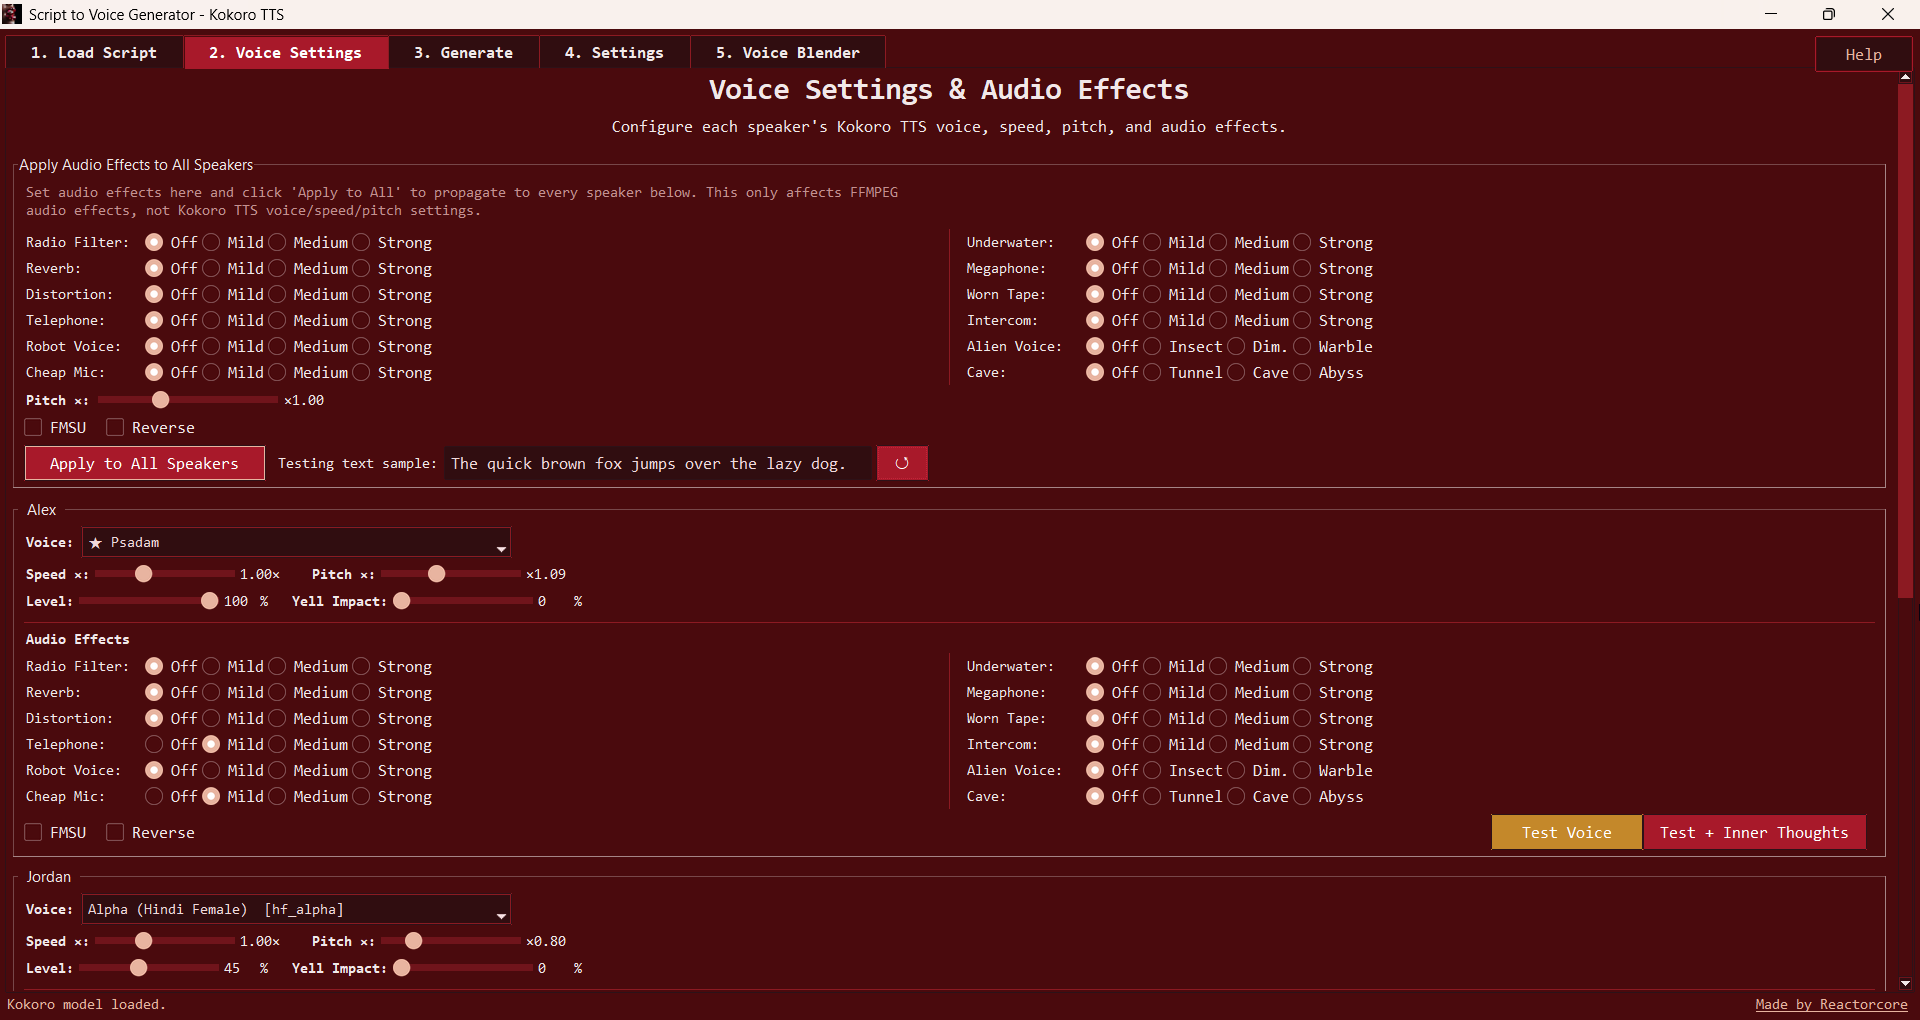Image resolution: width=1920 pixels, height=1020 pixels.
Task: Open the 3. Generate tab
Action: pyautogui.click(x=463, y=52)
